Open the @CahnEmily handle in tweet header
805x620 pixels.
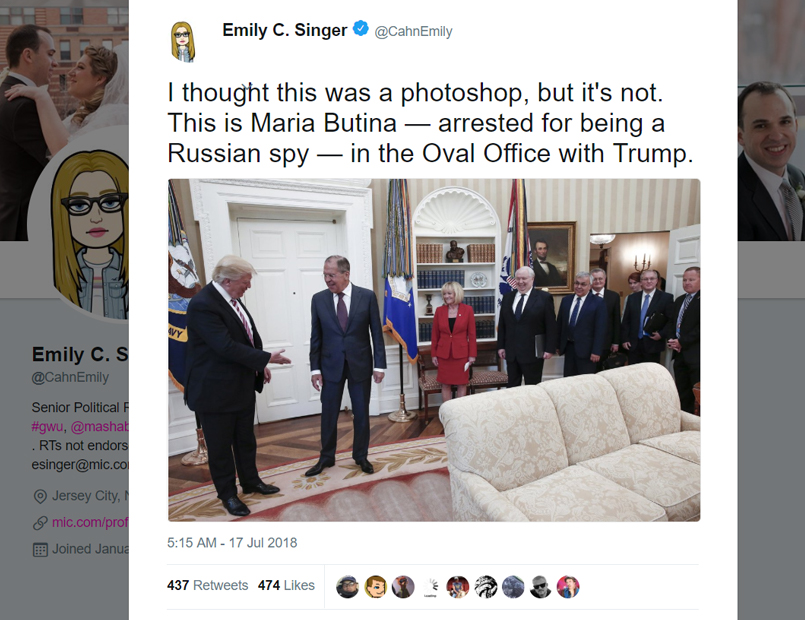[x=413, y=31]
